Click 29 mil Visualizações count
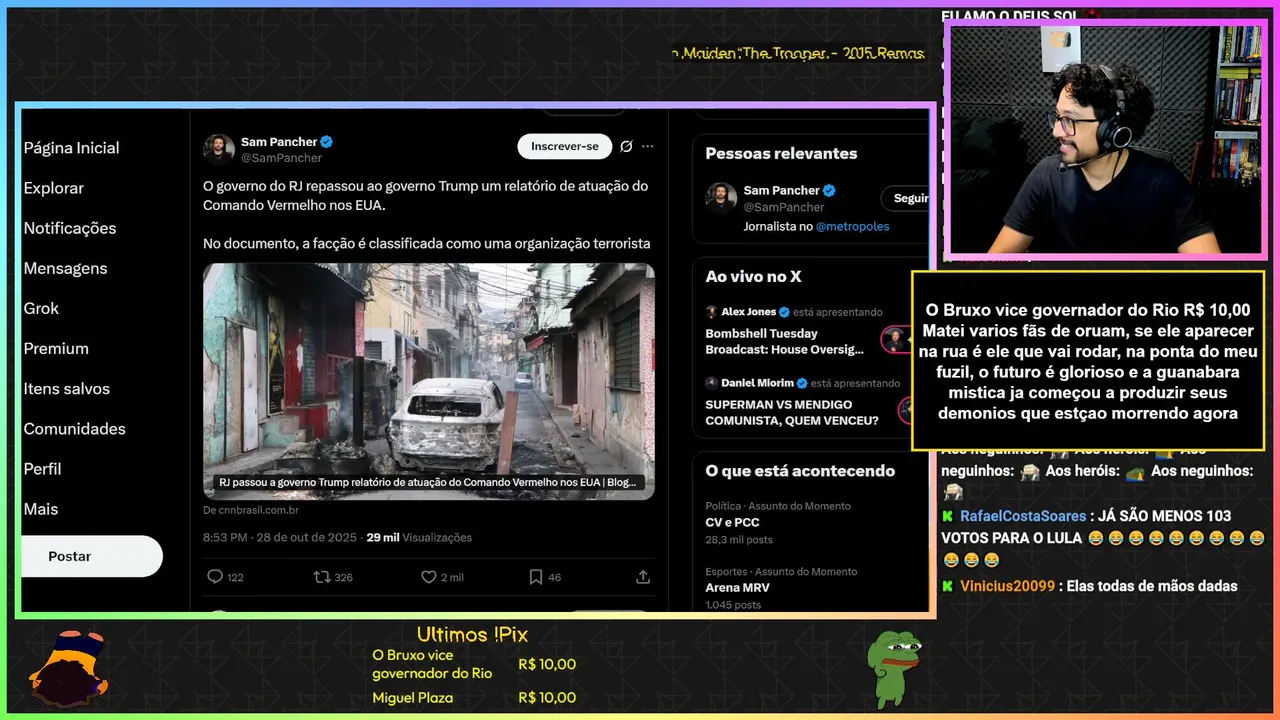The image size is (1280, 720). (x=419, y=537)
